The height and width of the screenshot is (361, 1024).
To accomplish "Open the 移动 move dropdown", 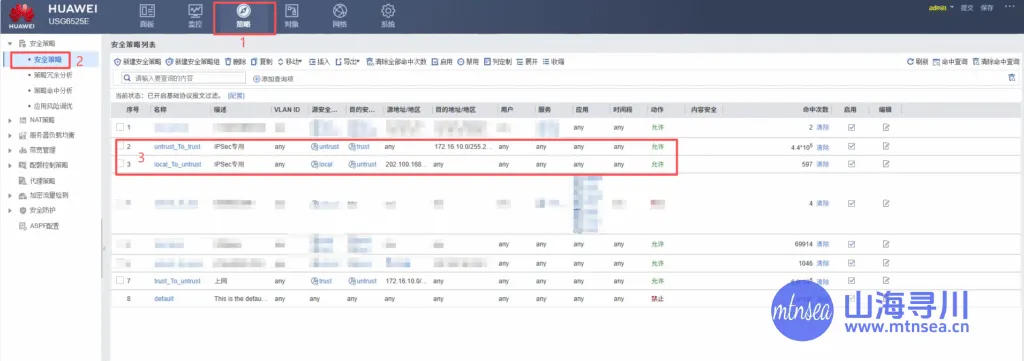I will pos(290,61).
